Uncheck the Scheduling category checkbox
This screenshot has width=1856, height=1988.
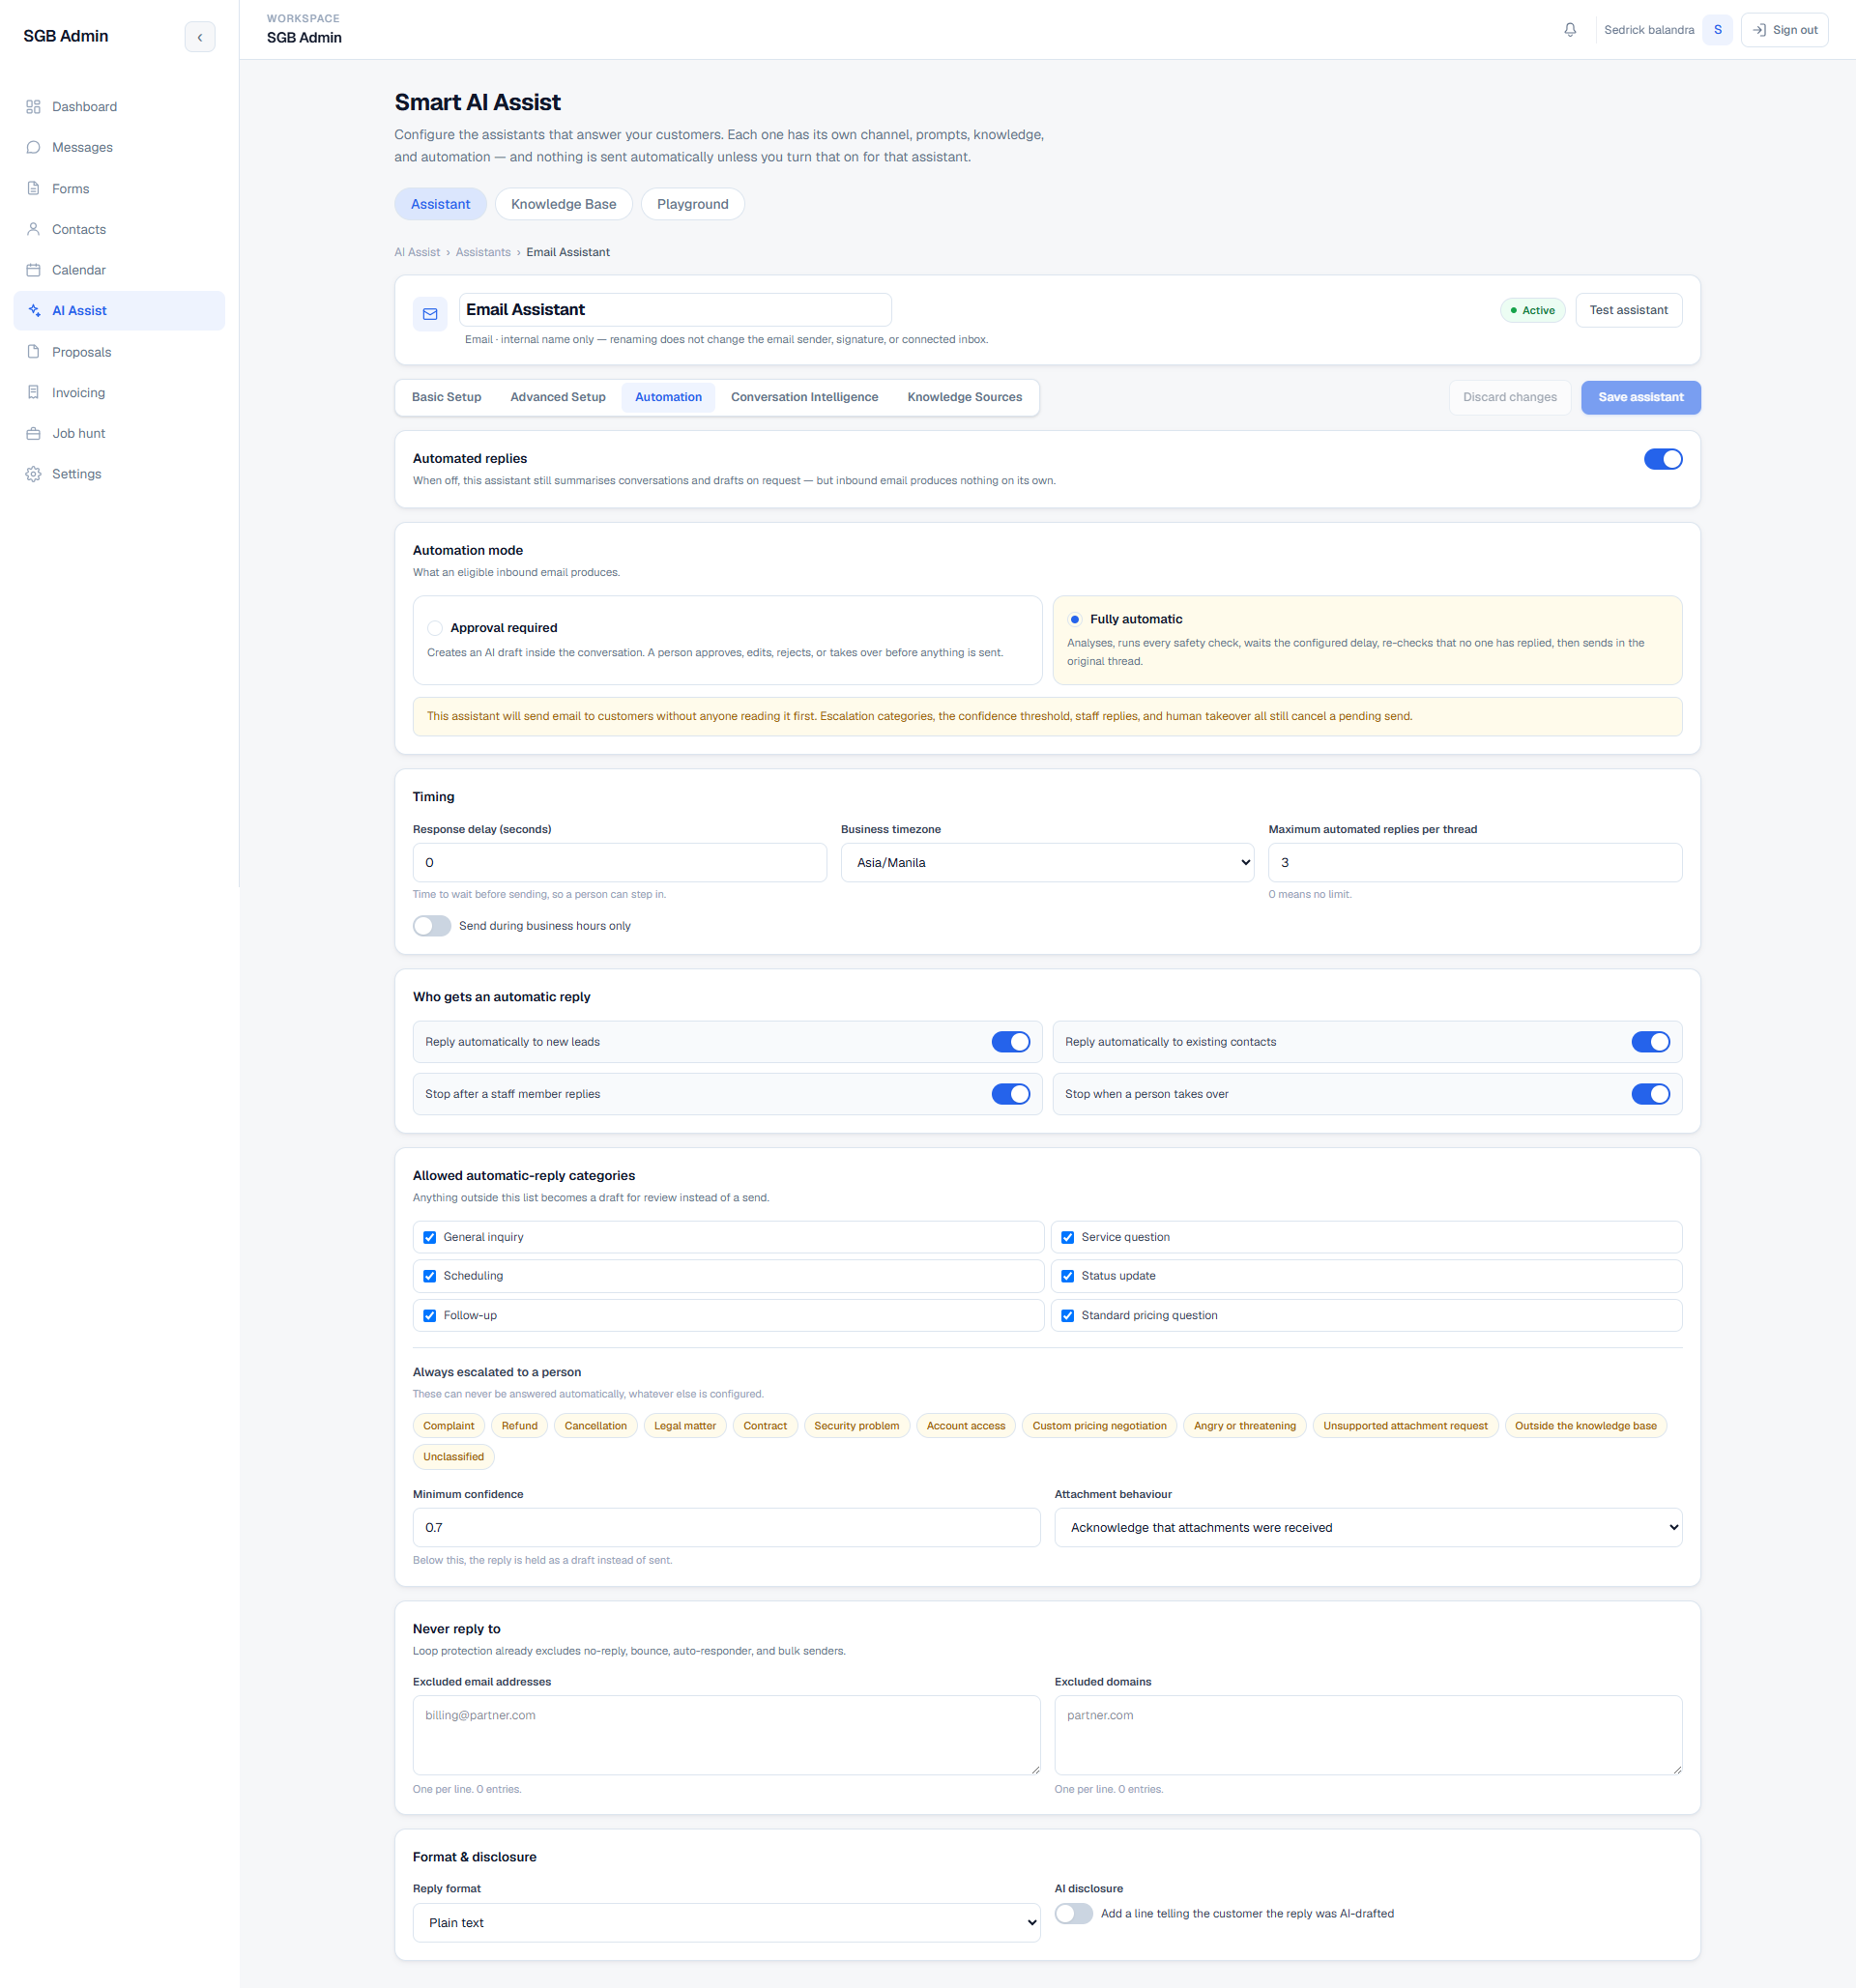tap(430, 1276)
